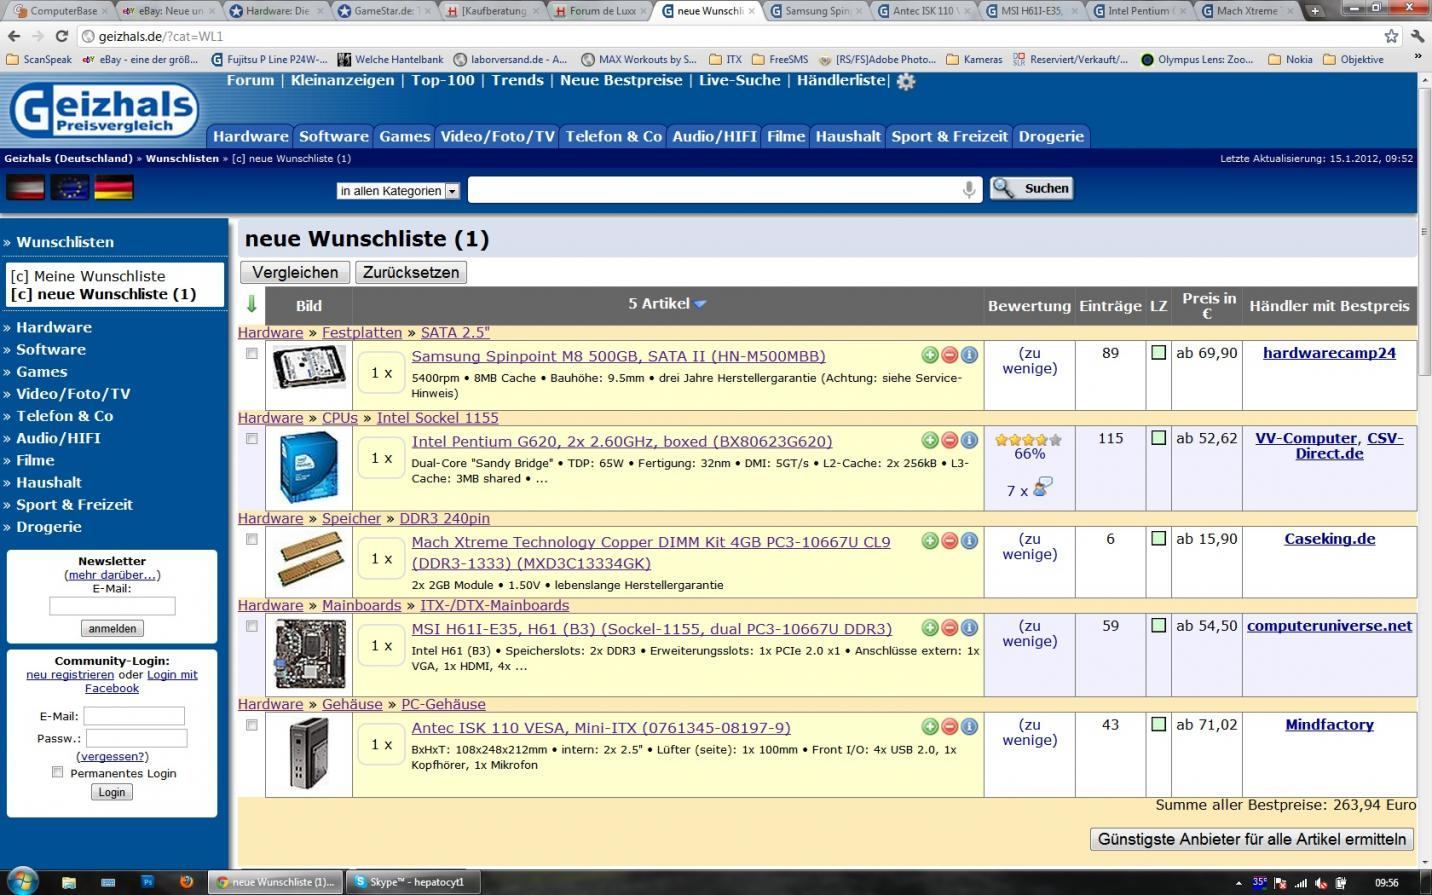Click Geizhals Preisvergleich logo
This screenshot has height=895, width=1432.
pyautogui.click(x=104, y=109)
